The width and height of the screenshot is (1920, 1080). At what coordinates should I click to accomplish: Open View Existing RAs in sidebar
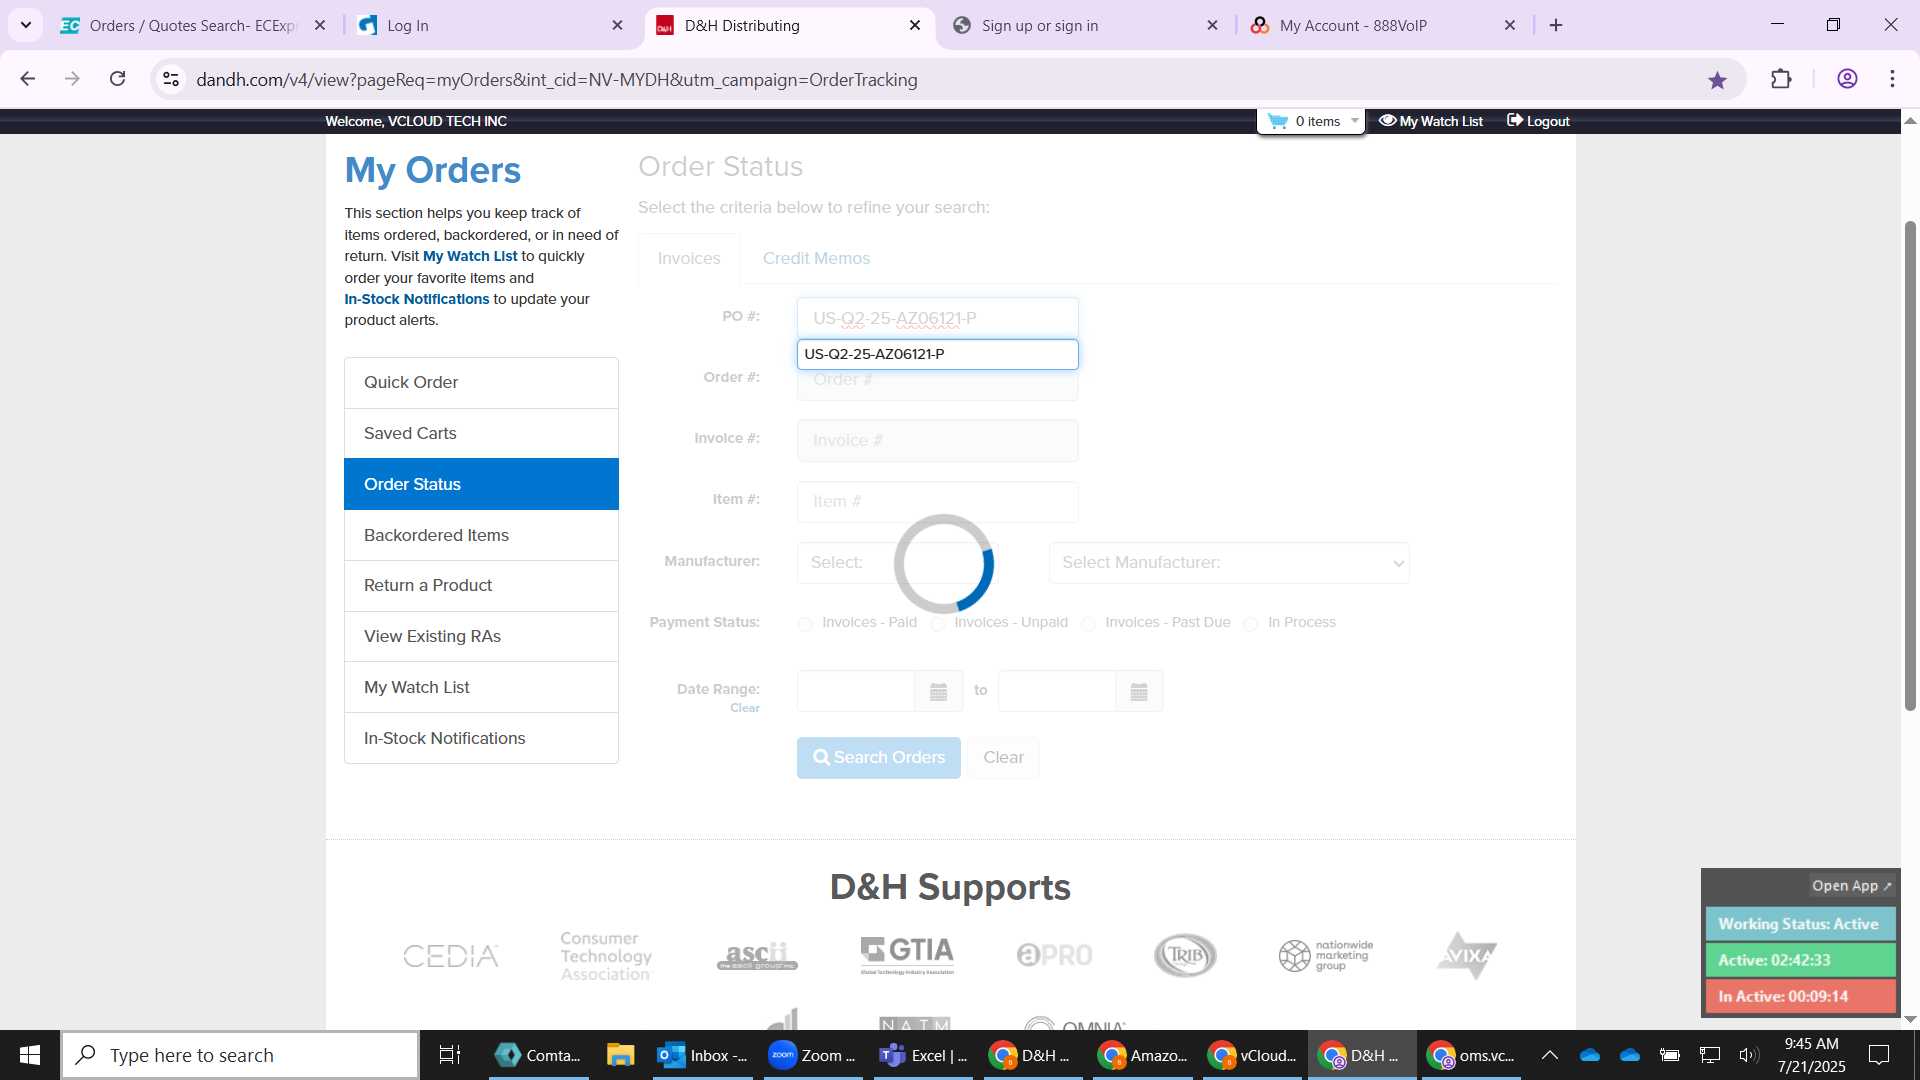tap(481, 636)
